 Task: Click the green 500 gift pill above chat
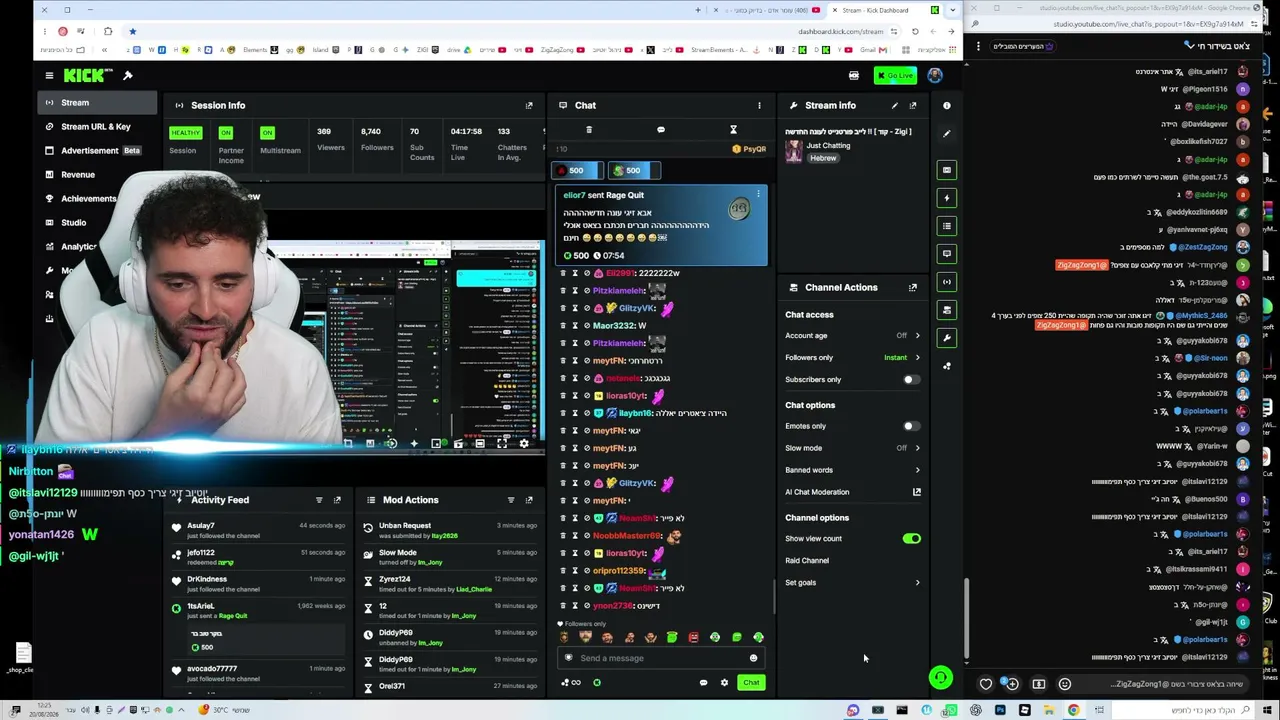(634, 170)
